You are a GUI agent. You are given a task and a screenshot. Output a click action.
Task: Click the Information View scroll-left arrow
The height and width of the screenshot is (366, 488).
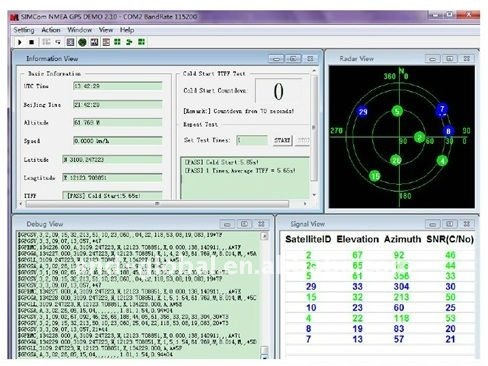click(21, 204)
